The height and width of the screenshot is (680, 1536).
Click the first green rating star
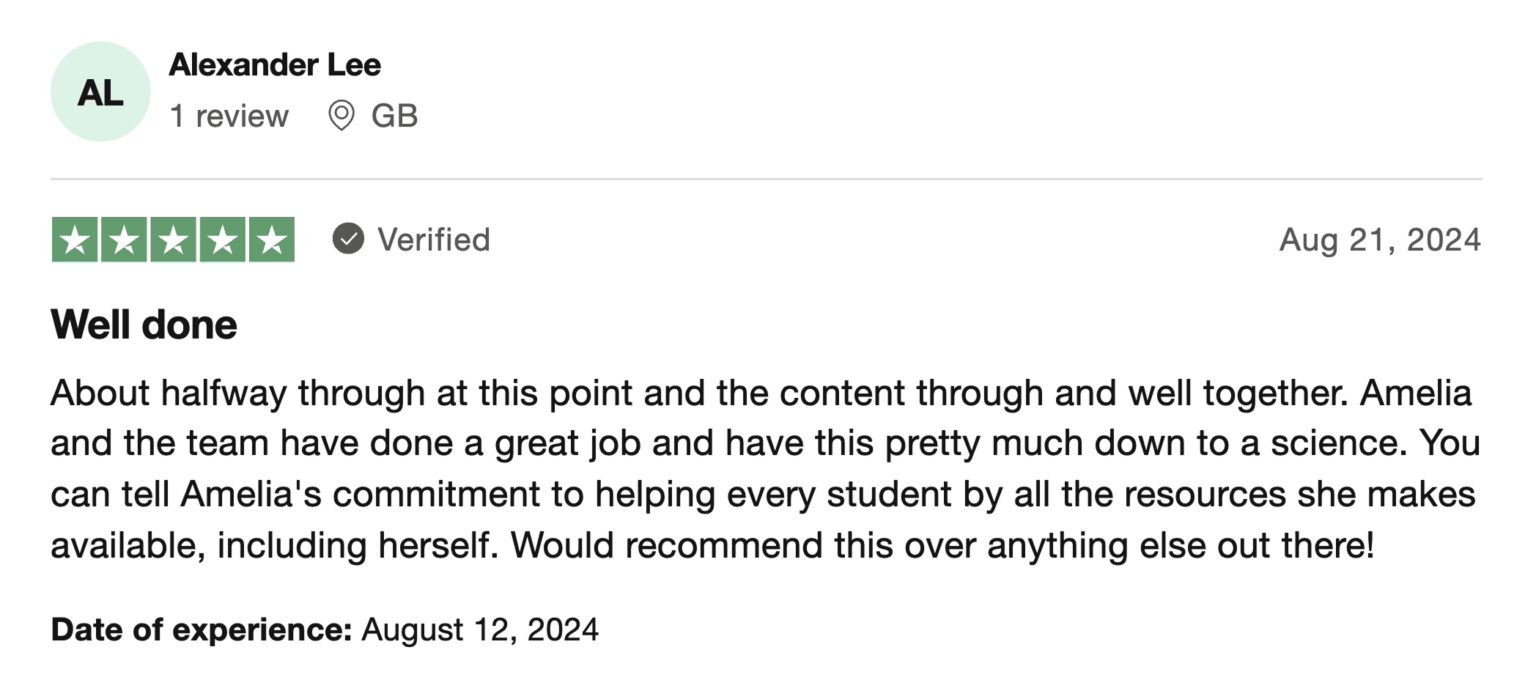pyautogui.click(x=76, y=240)
